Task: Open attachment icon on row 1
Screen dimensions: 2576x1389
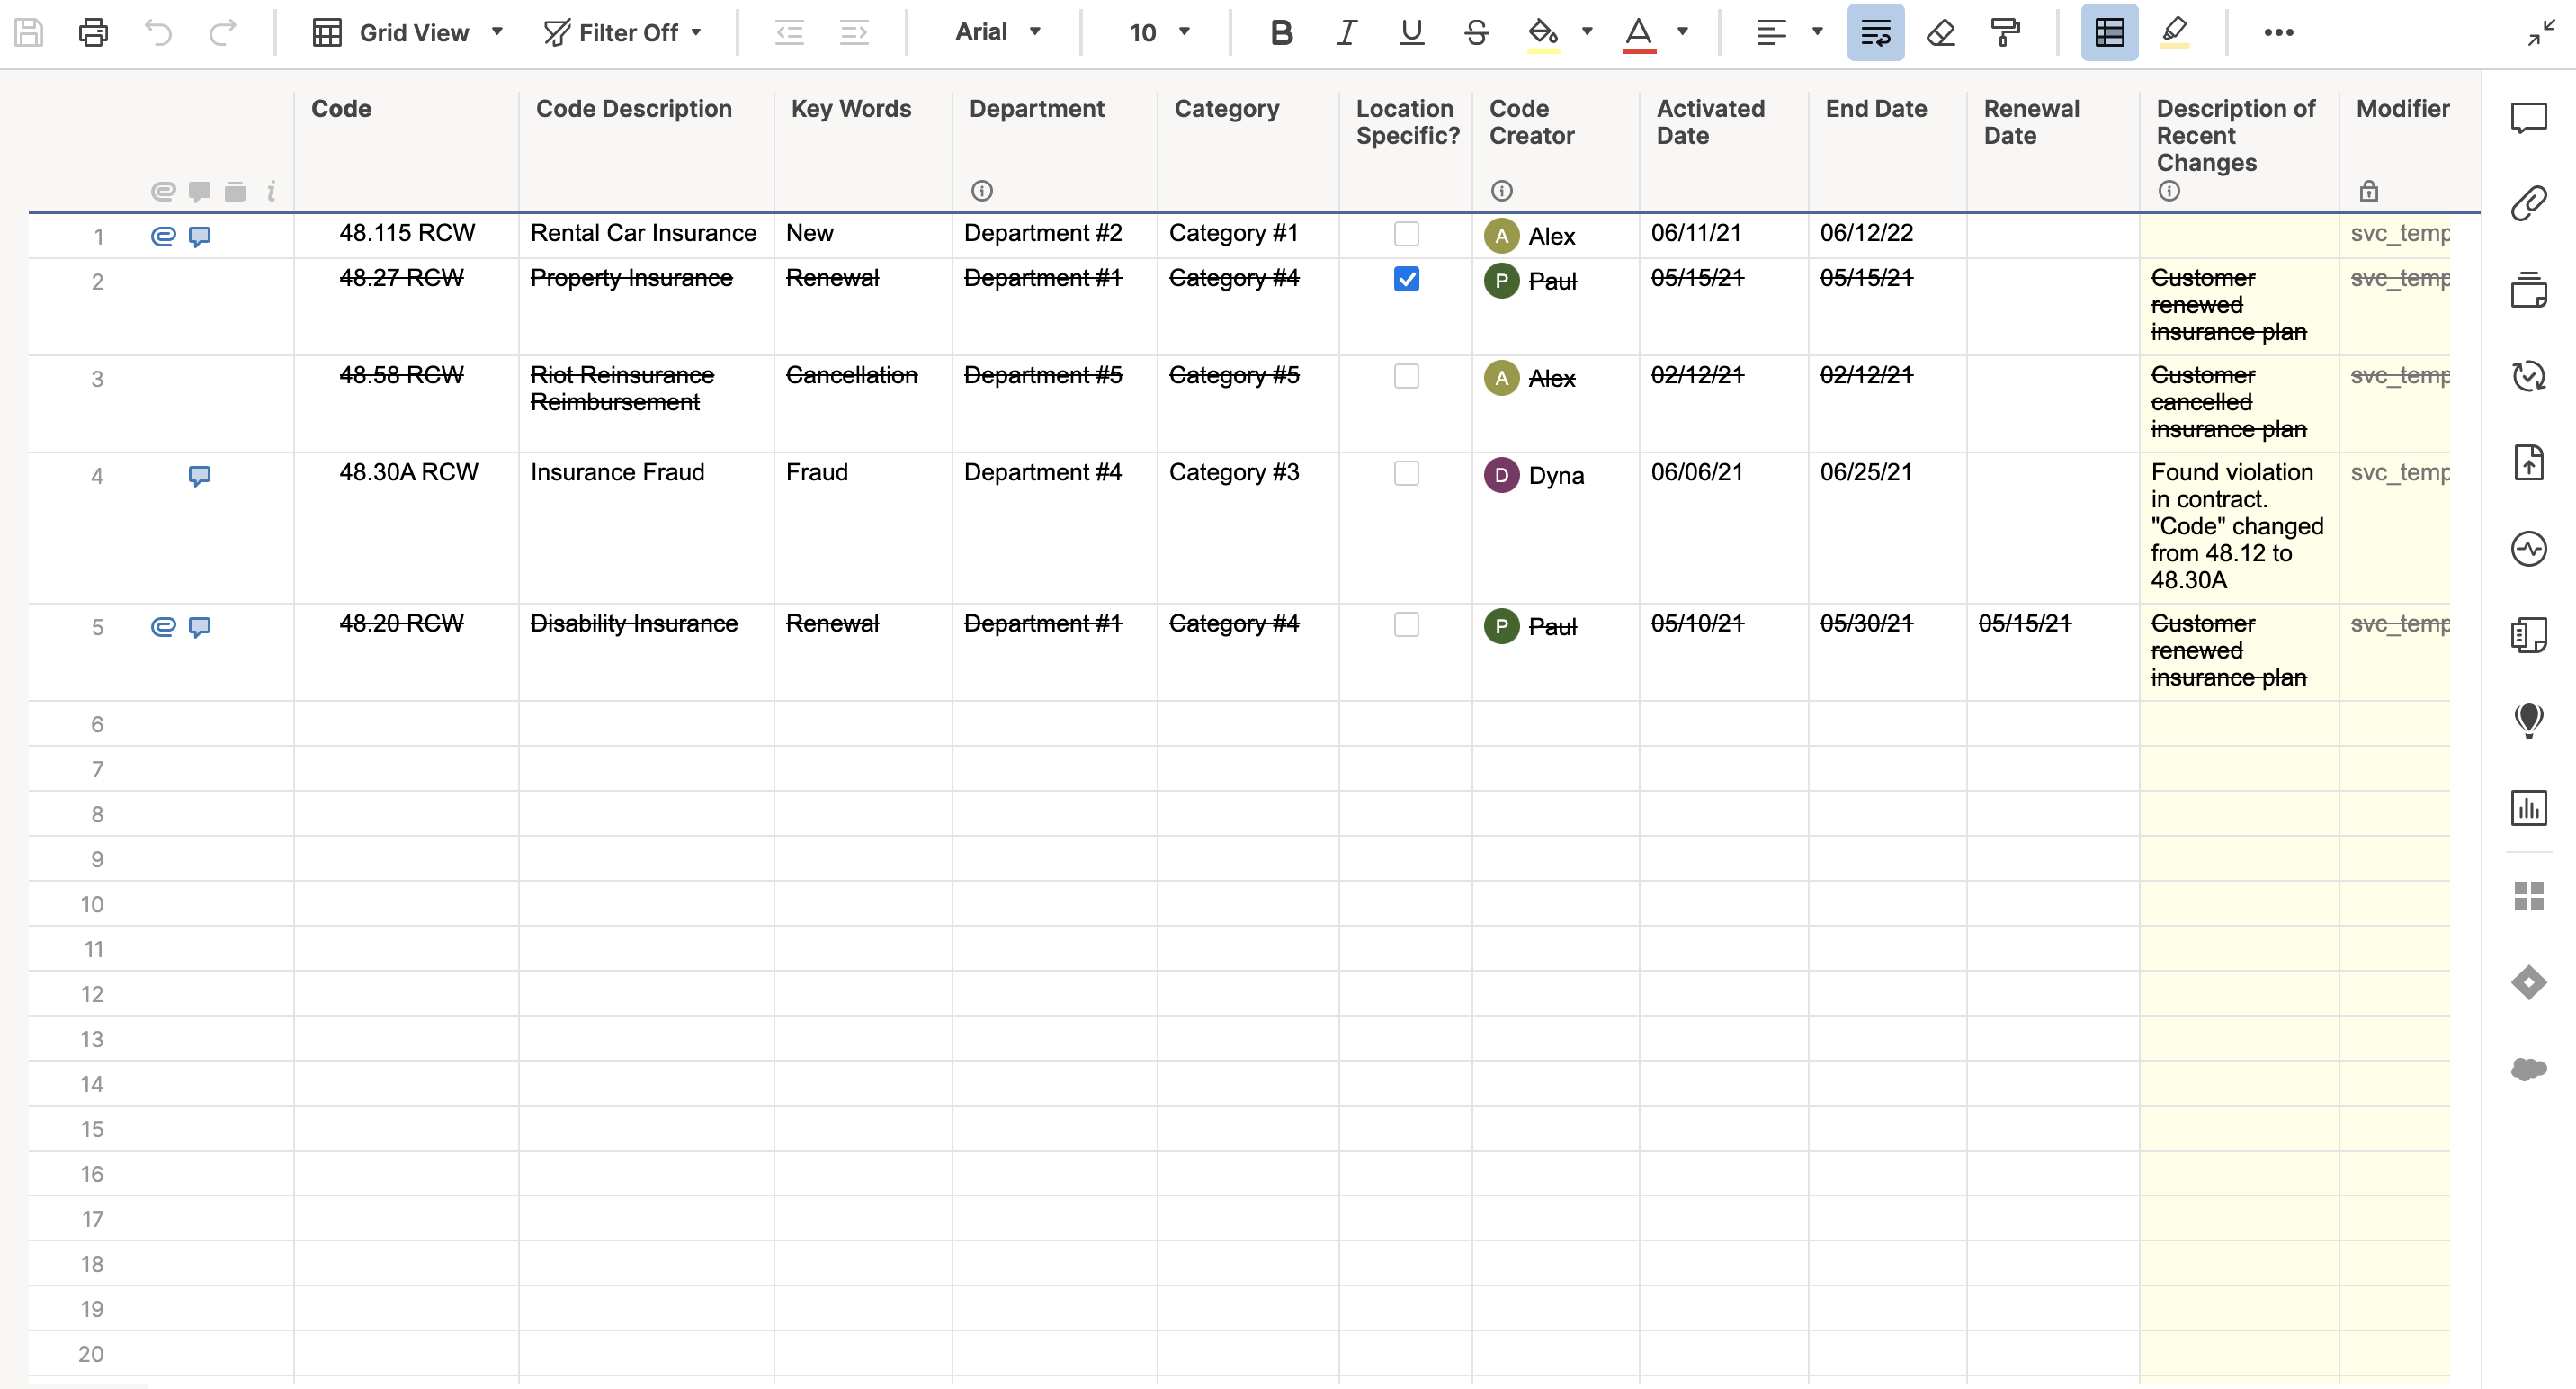Action: click(163, 236)
